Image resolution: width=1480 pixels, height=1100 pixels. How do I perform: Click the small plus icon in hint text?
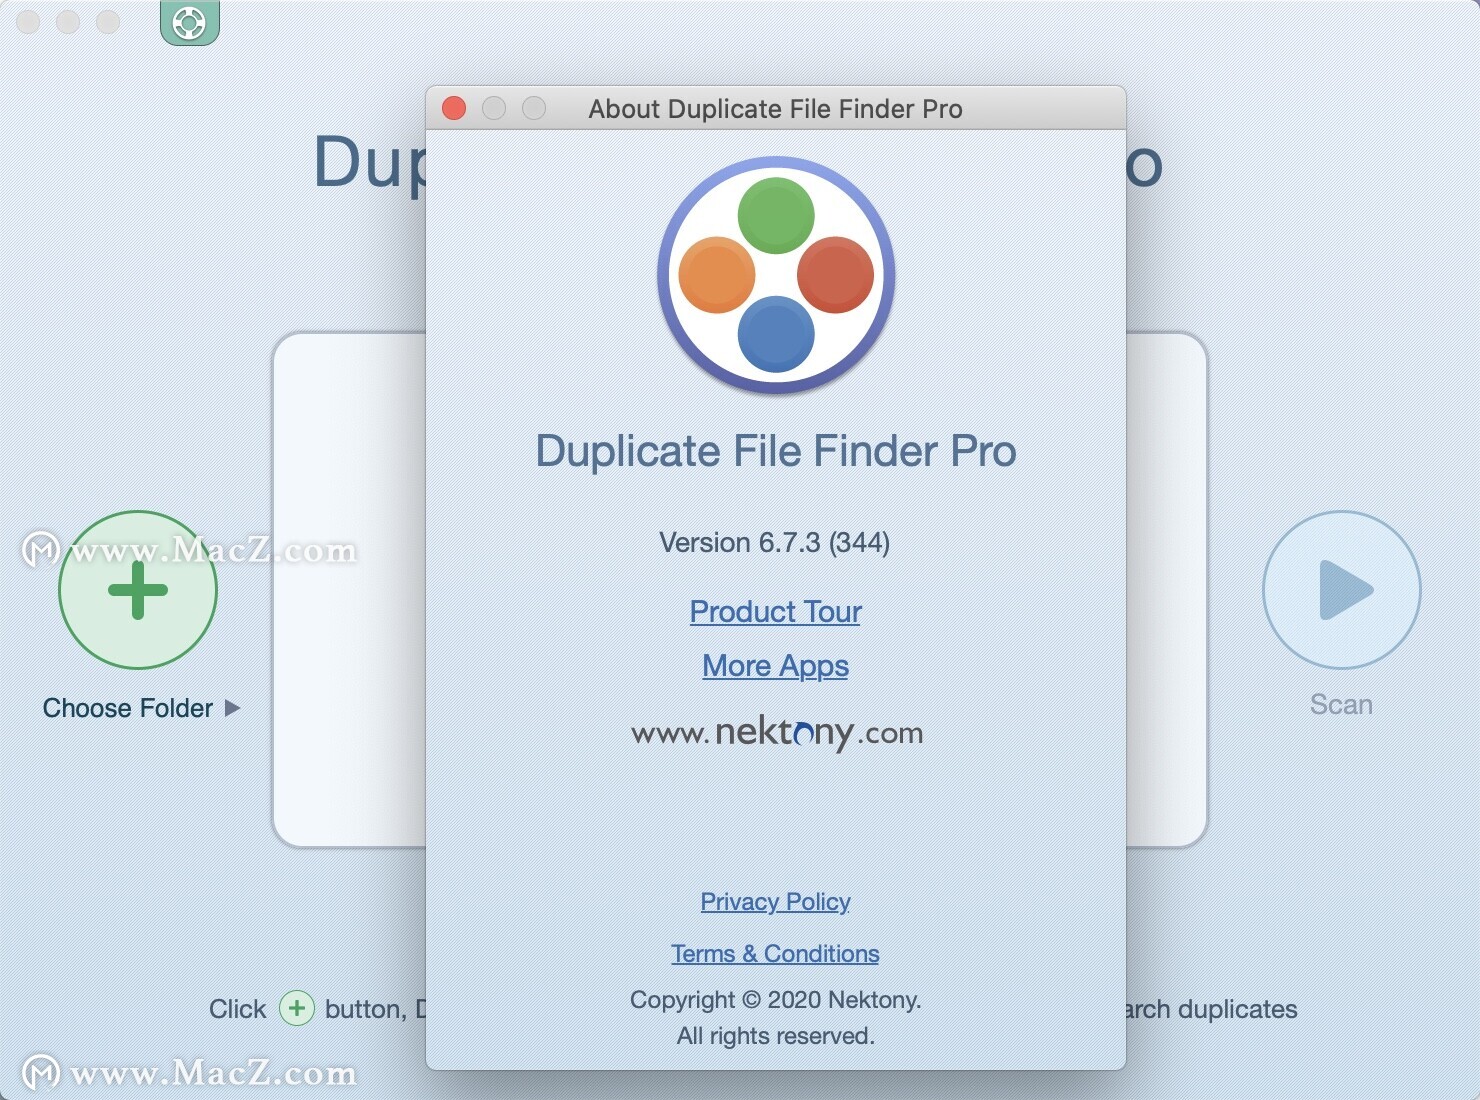click(296, 1008)
